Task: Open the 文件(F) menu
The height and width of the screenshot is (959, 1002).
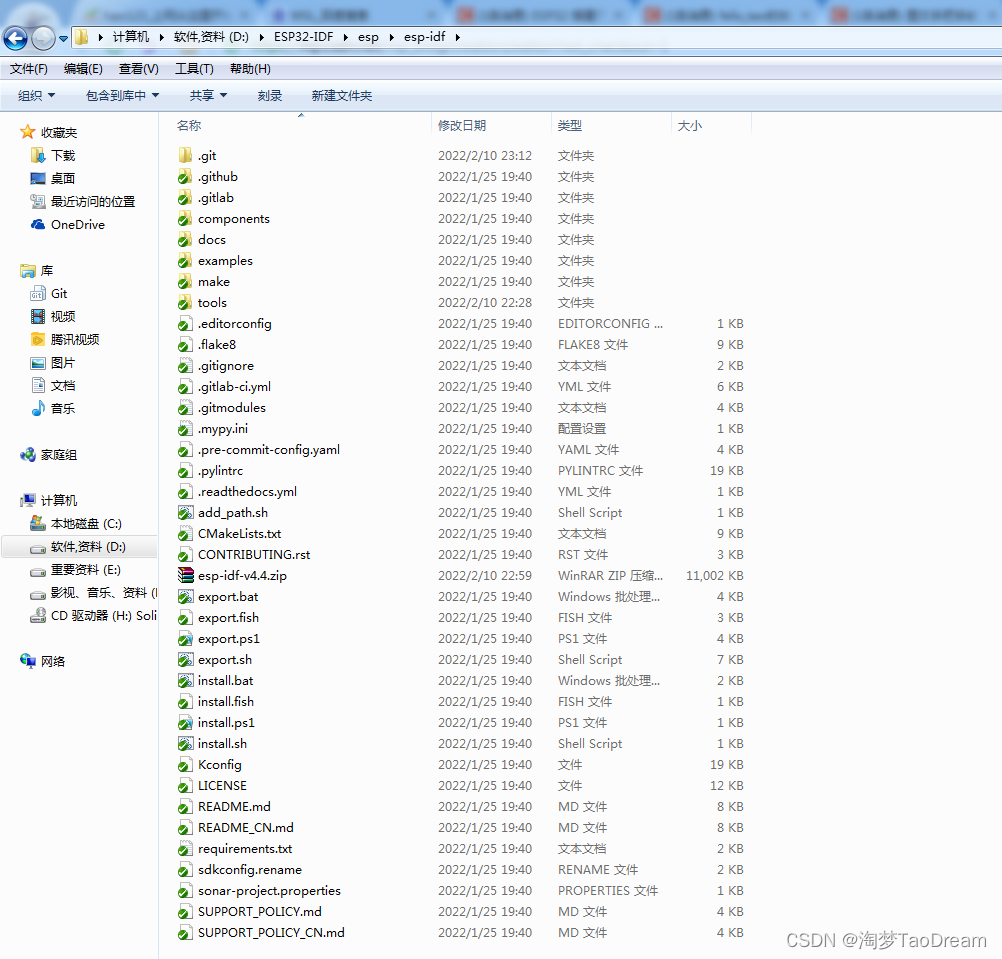Action: pyautogui.click(x=29, y=69)
